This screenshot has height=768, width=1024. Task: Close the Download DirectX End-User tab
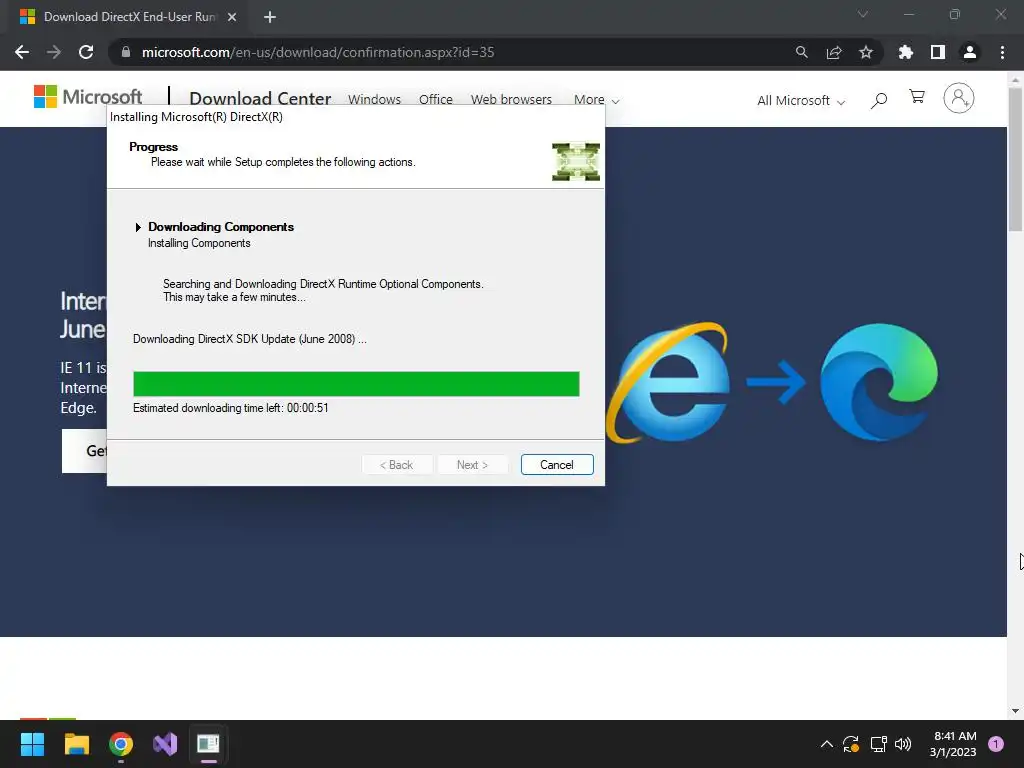click(232, 17)
